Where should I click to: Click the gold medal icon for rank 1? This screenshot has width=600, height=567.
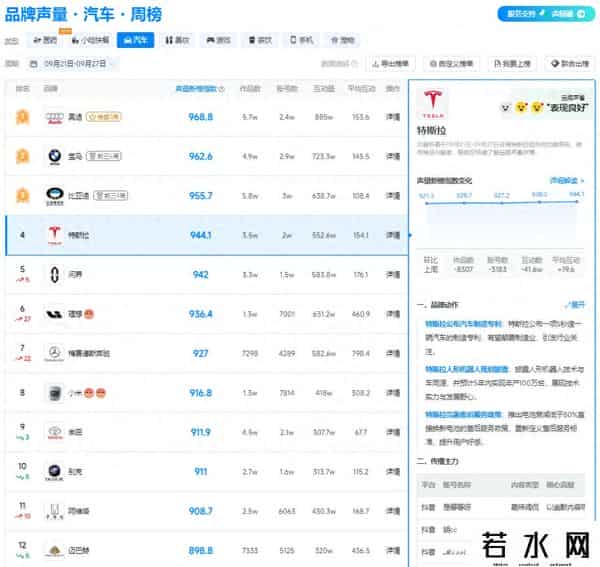(x=22, y=117)
